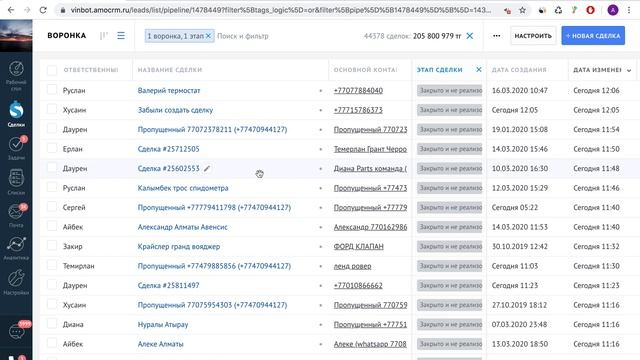Click the Воронка page title
The height and width of the screenshot is (360, 640).
67,36
